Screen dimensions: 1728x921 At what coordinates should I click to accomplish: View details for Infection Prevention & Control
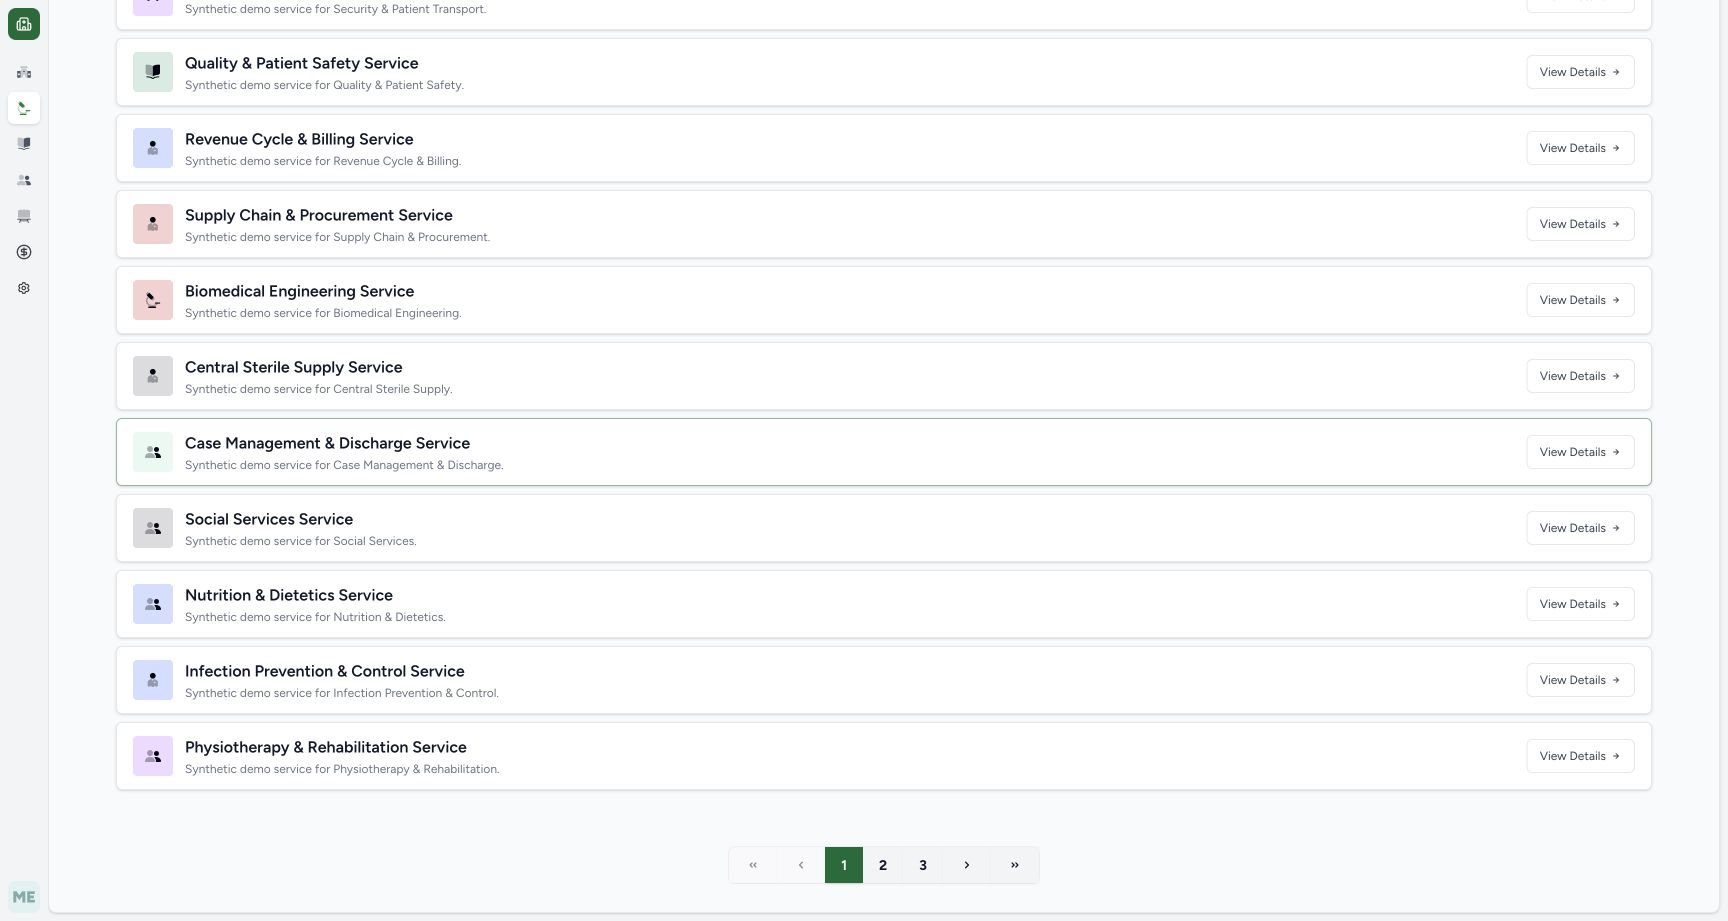(1580, 680)
